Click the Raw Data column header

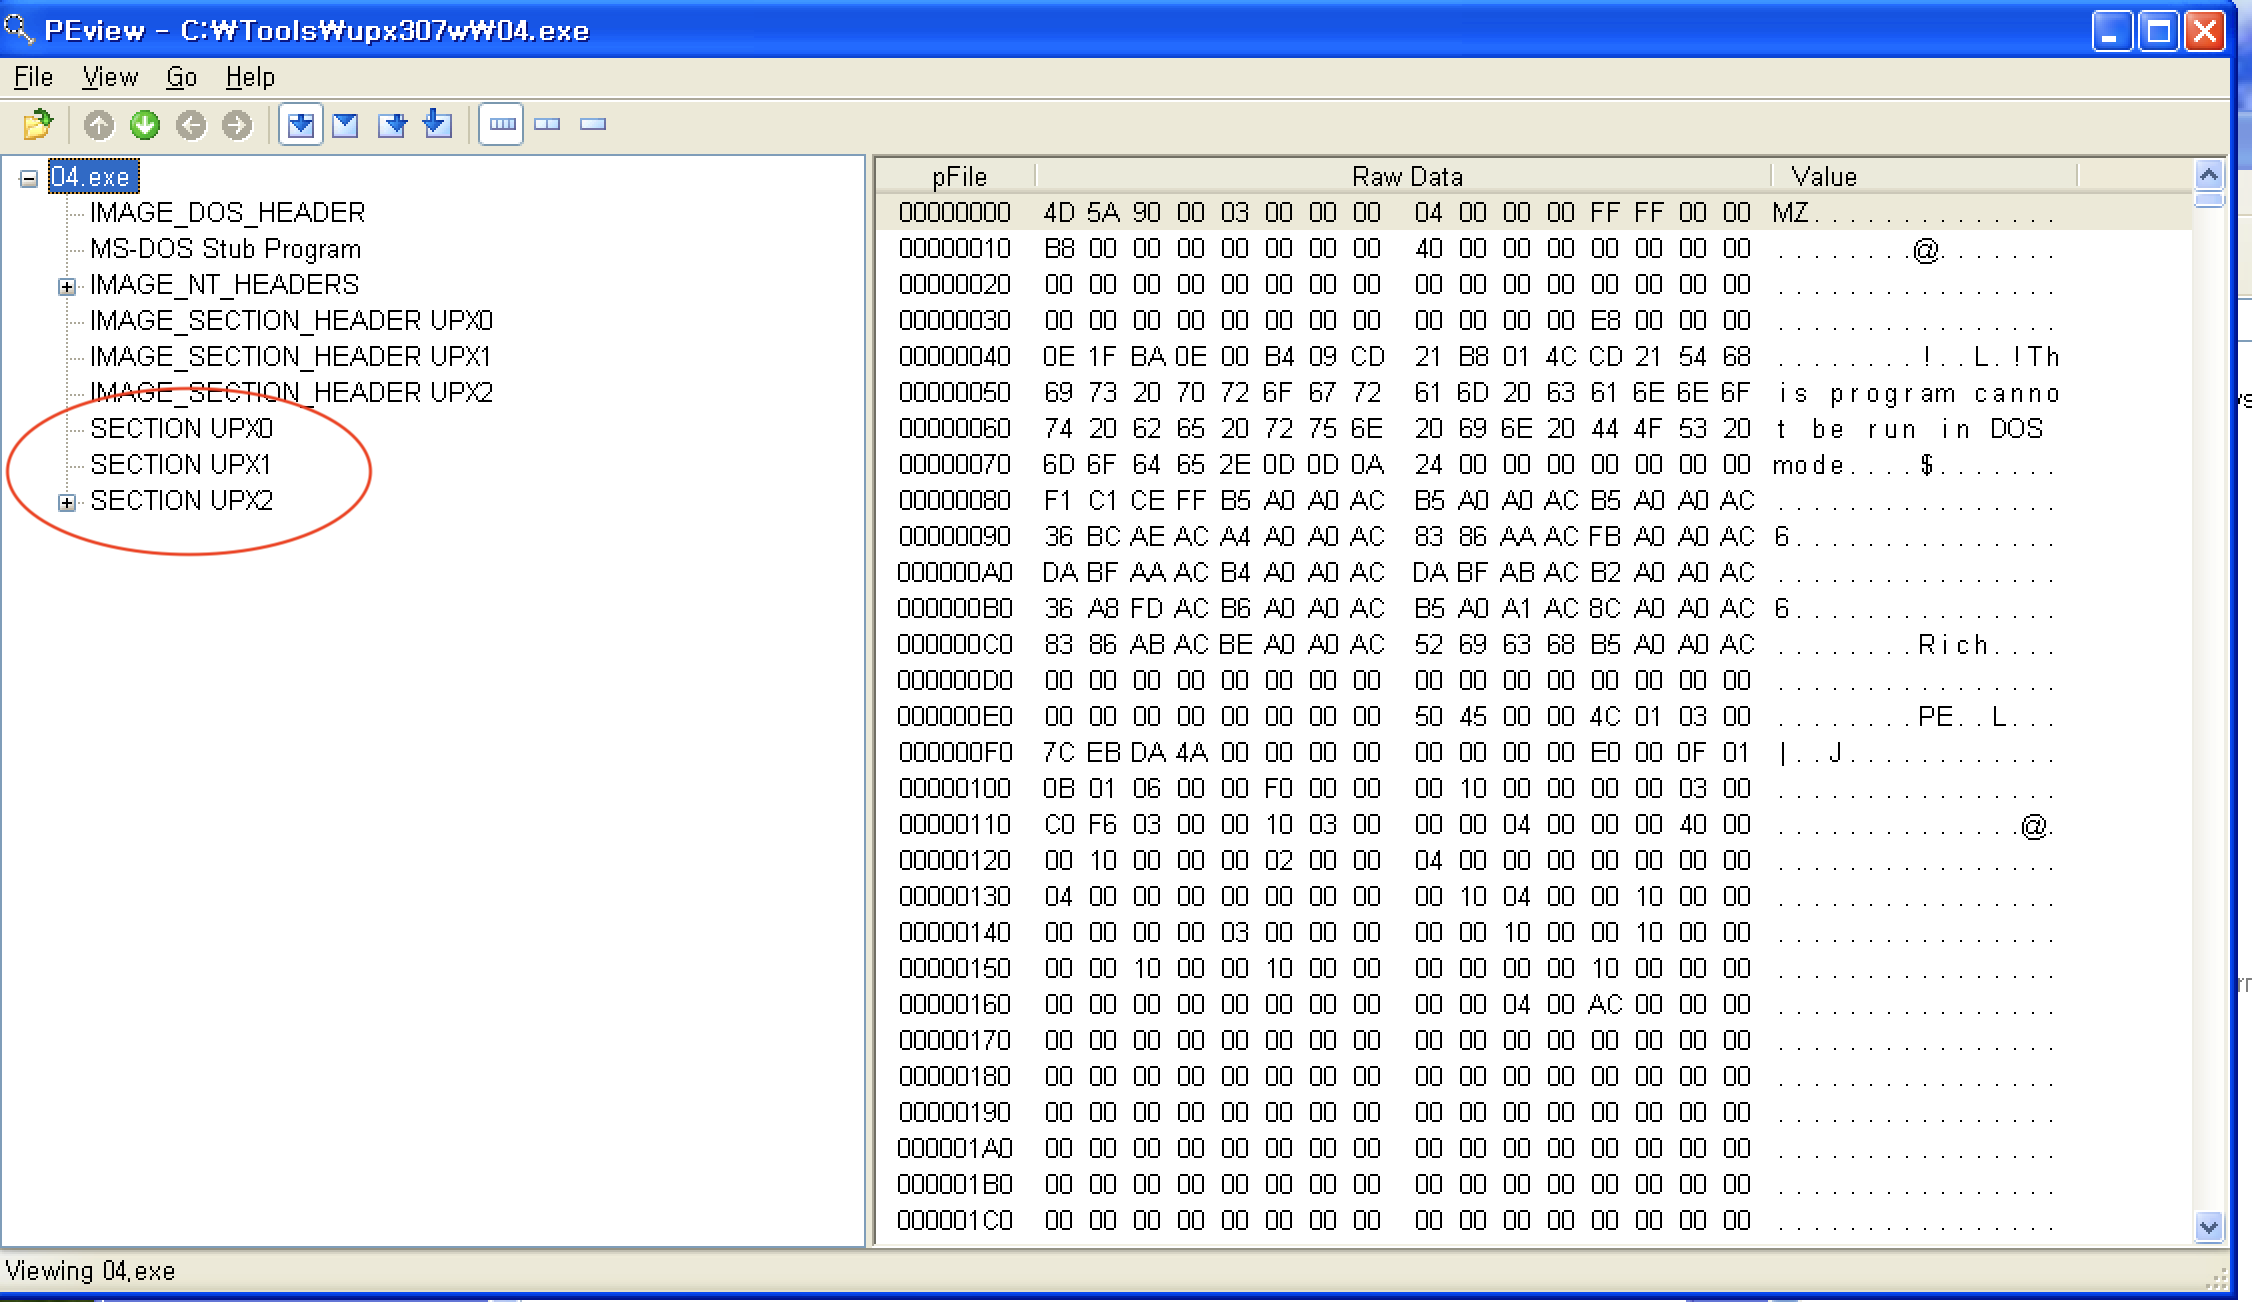pyautogui.click(x=1406, y=177)
